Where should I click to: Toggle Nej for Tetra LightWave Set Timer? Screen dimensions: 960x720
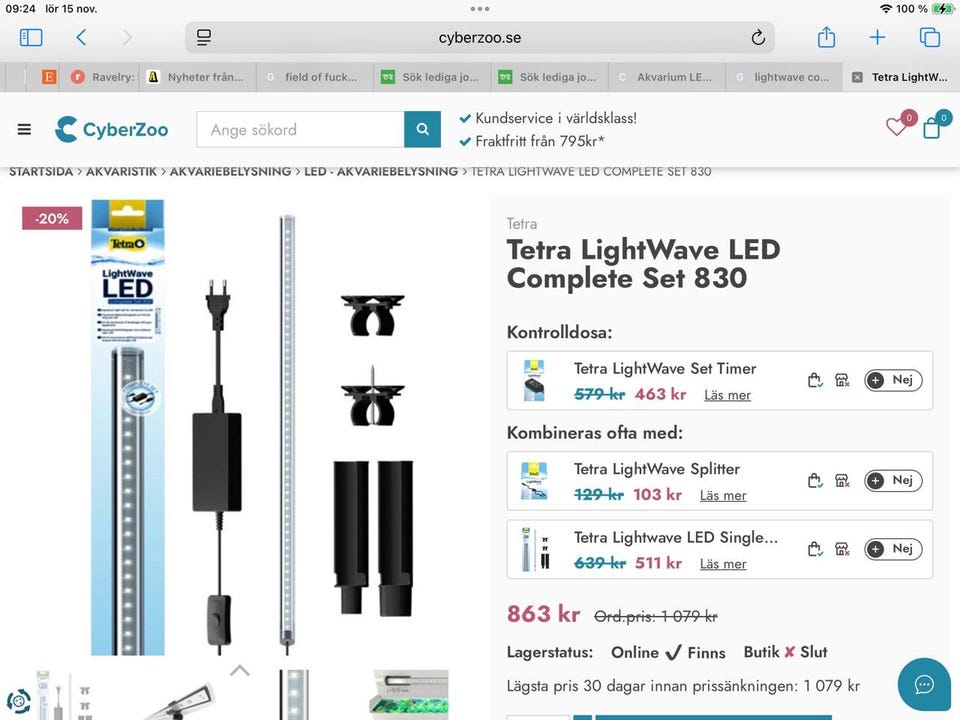point(893,380)
